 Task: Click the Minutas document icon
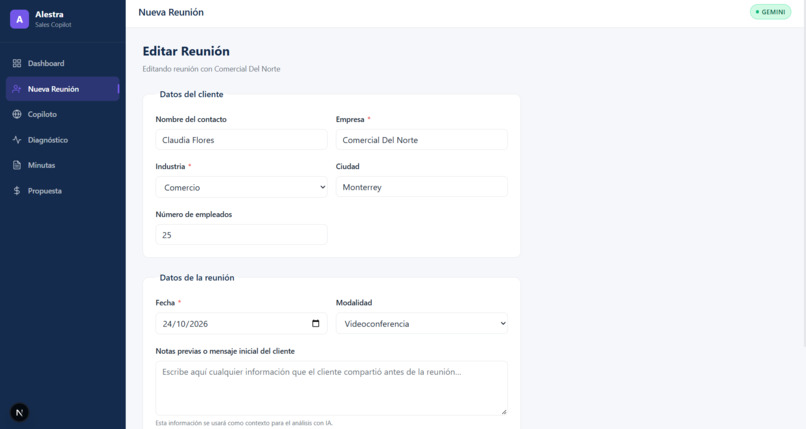point(17,165)
